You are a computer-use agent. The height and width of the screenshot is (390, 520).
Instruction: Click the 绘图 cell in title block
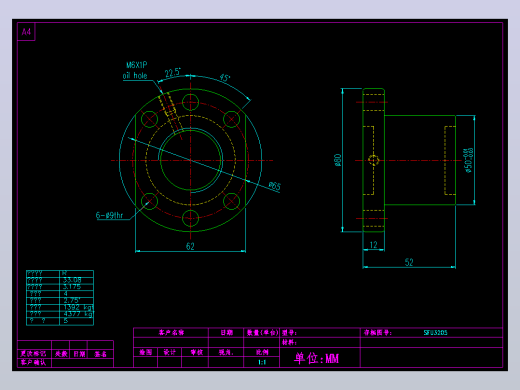click(146, 352)
